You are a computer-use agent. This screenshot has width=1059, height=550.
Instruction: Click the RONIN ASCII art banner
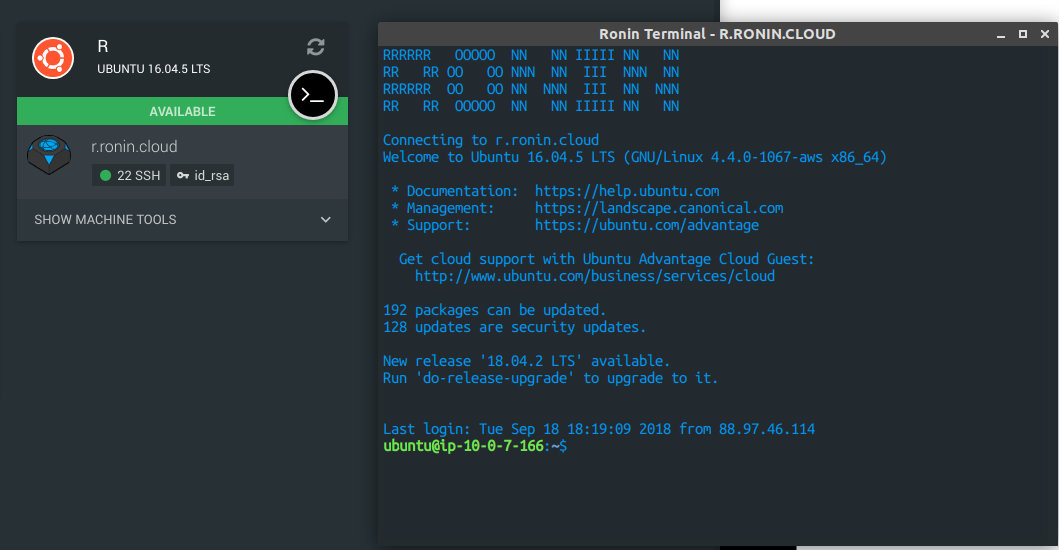coord(532,80)
